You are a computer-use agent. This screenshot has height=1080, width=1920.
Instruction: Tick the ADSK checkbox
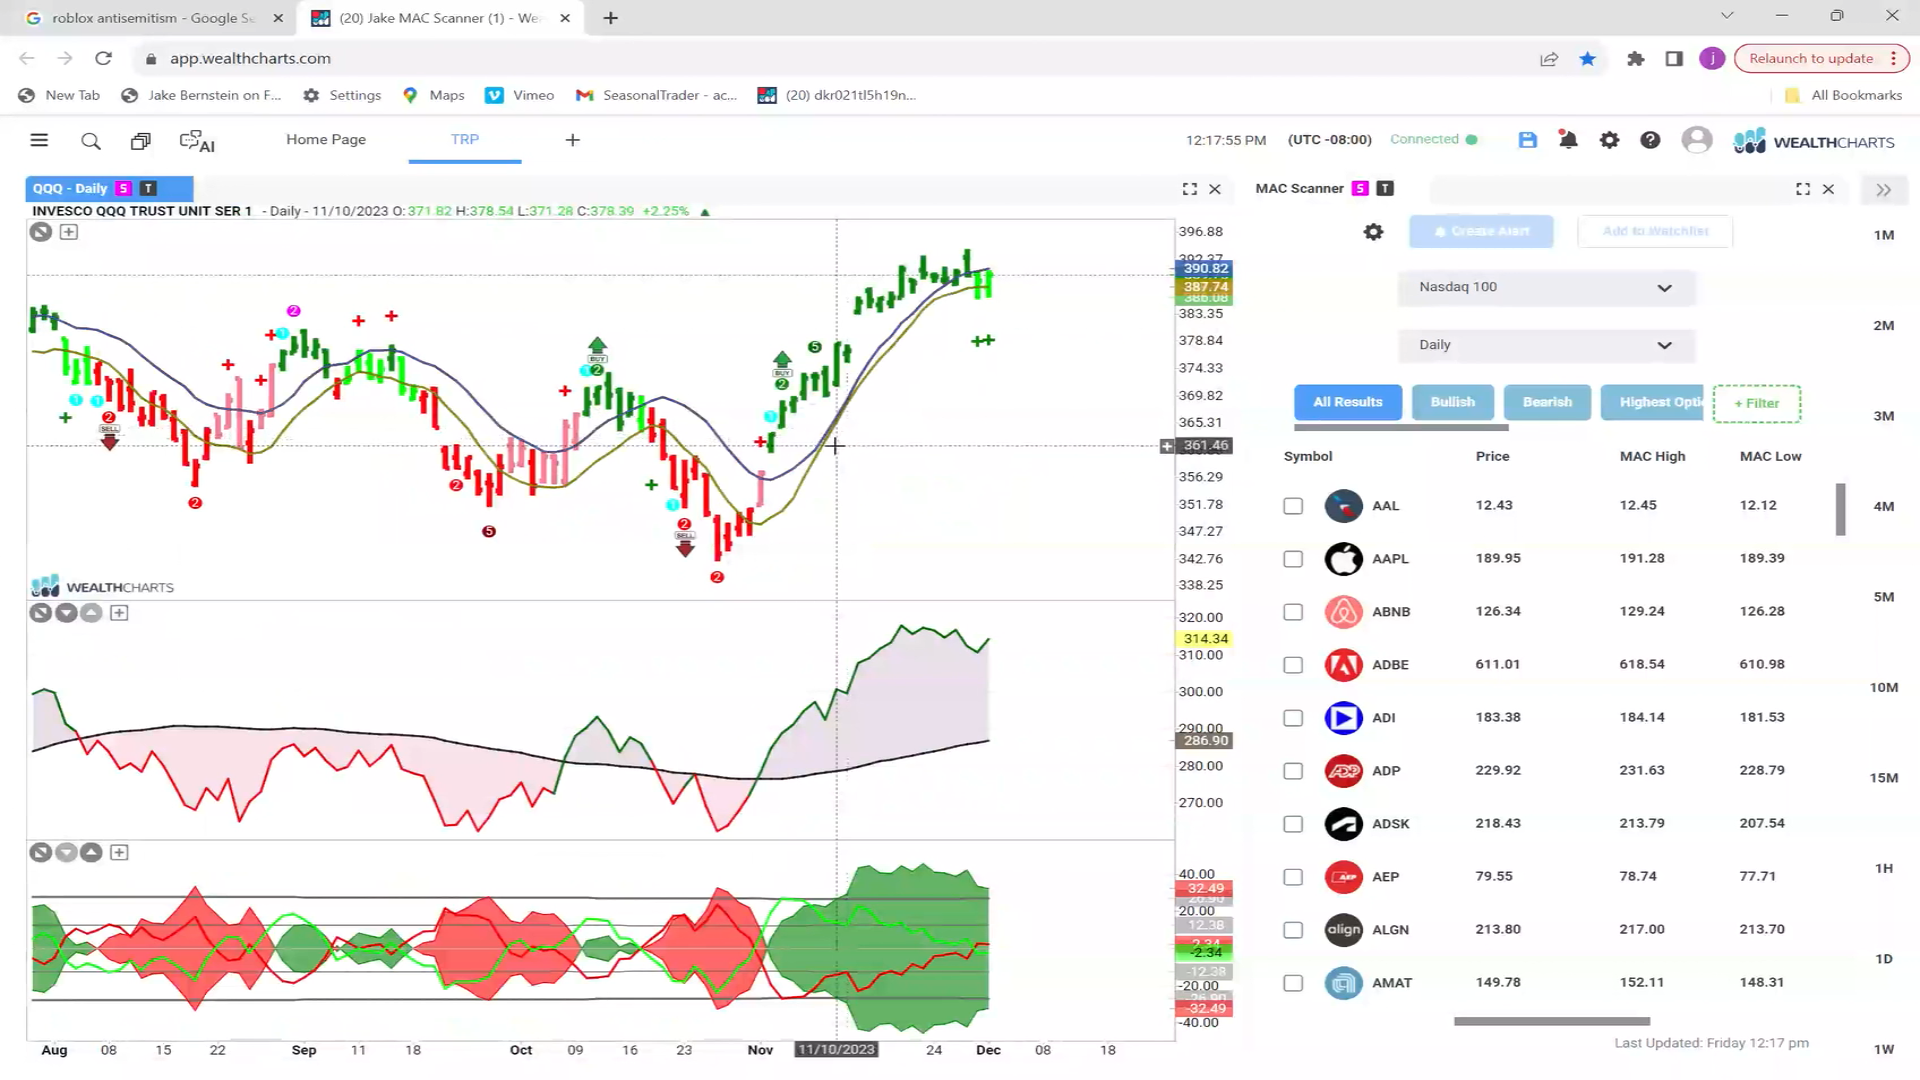click(x=1293, y=824)
